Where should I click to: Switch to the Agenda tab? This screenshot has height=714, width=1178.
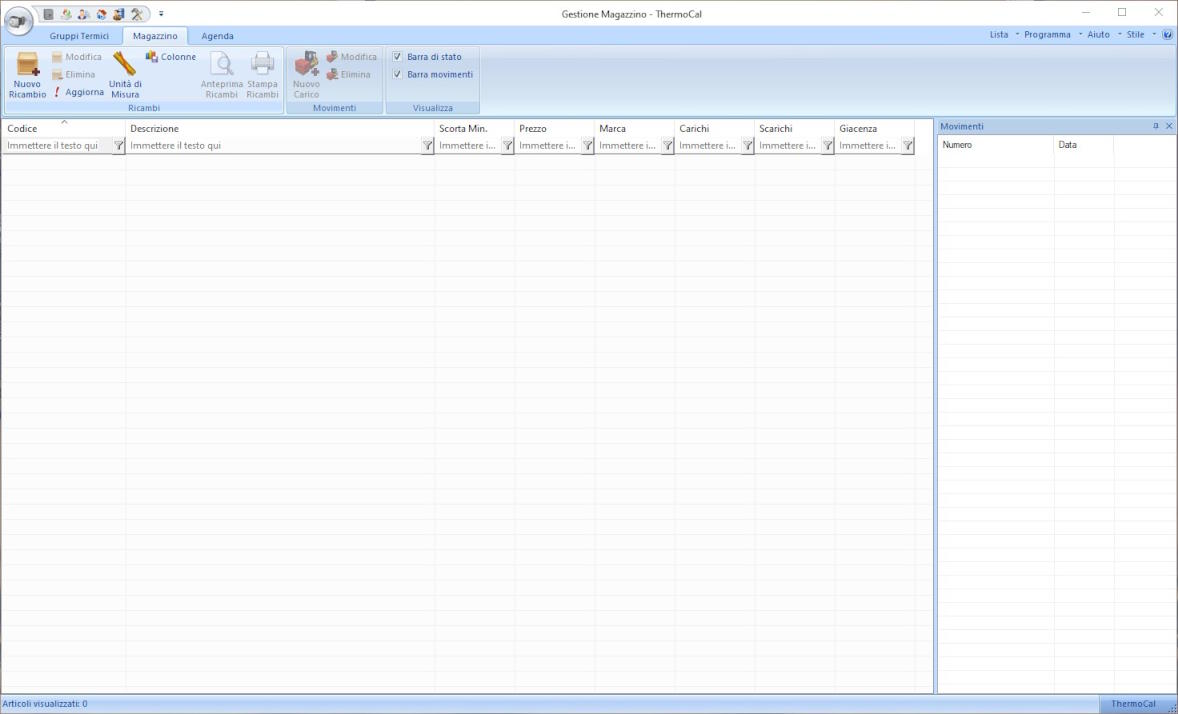[x=217, y=36]
